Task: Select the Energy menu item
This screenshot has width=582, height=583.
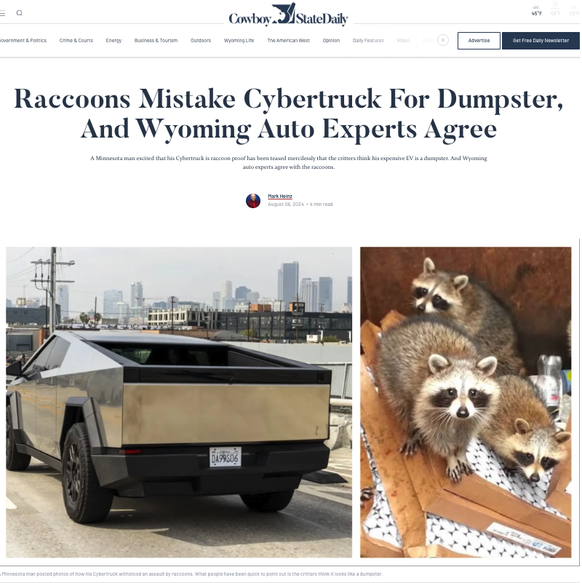Action: (113, 41)
